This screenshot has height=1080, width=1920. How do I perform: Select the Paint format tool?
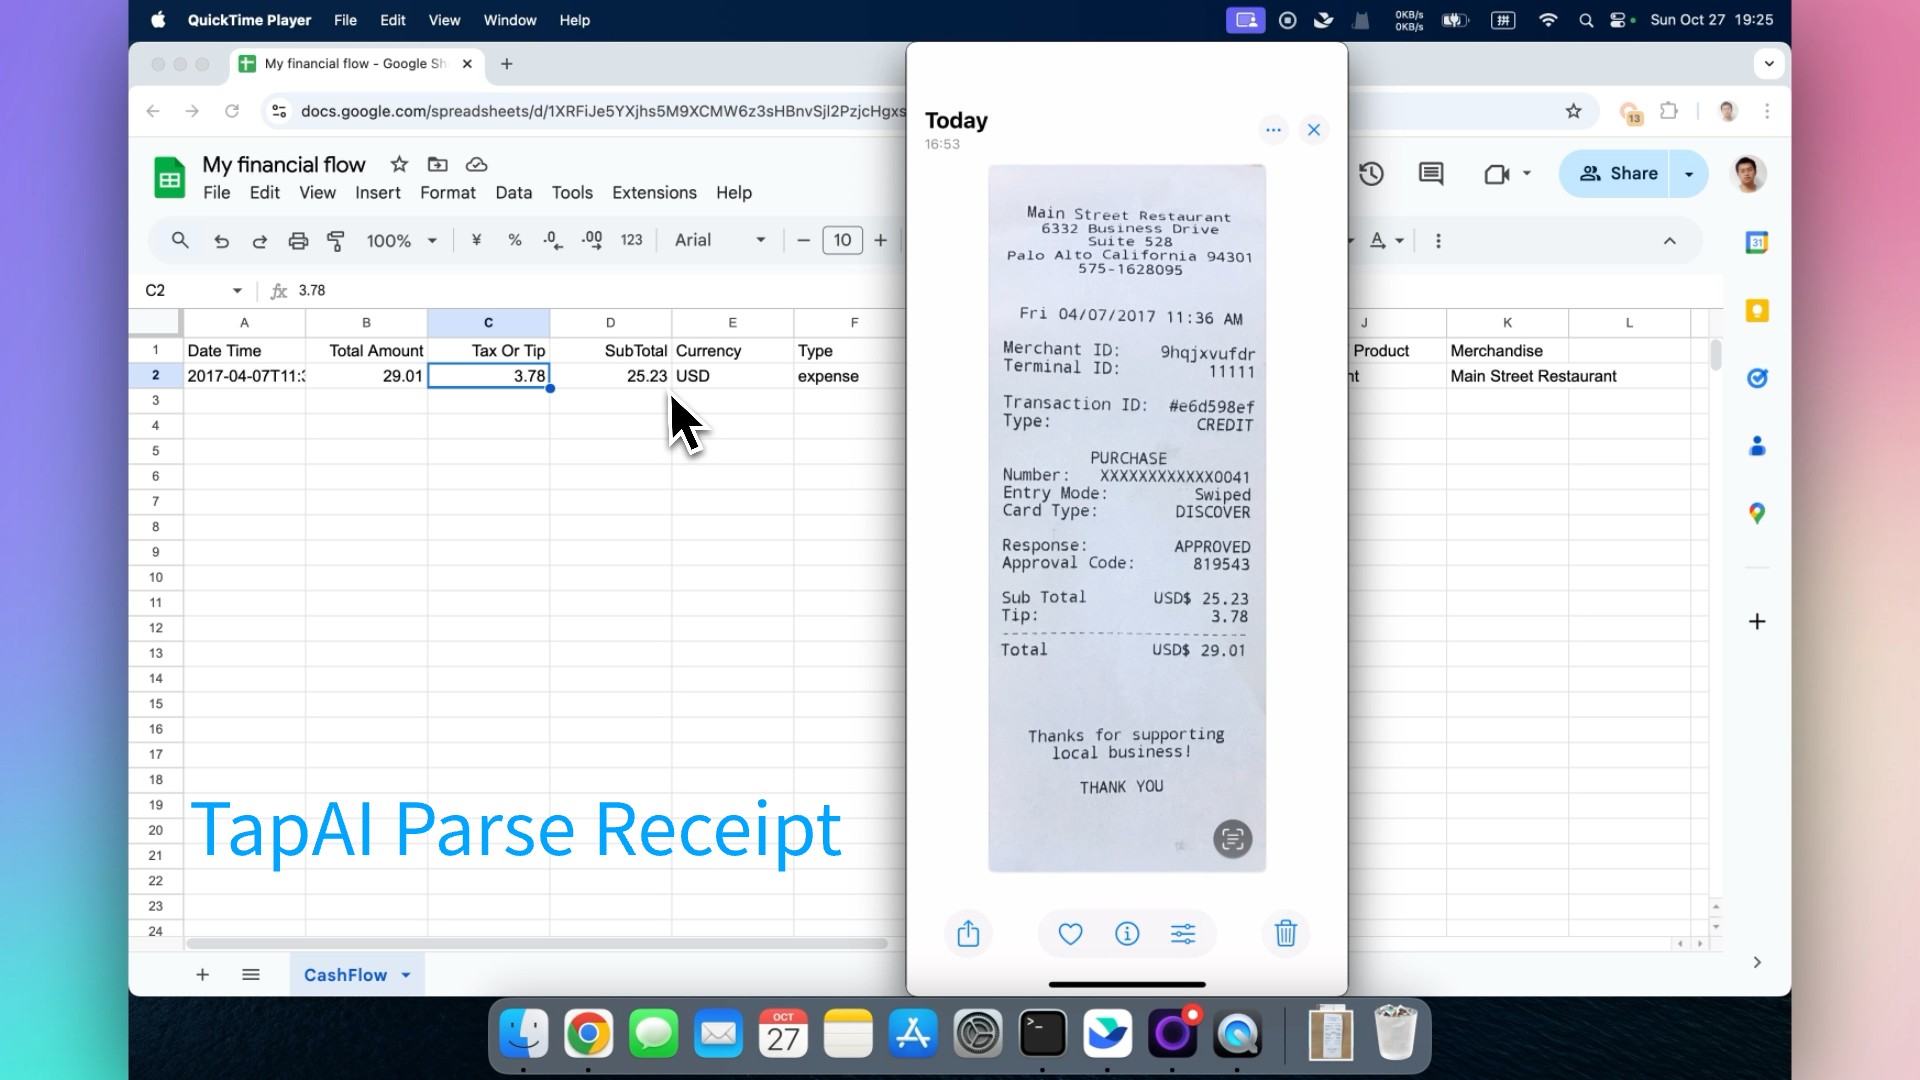point(336,240)
